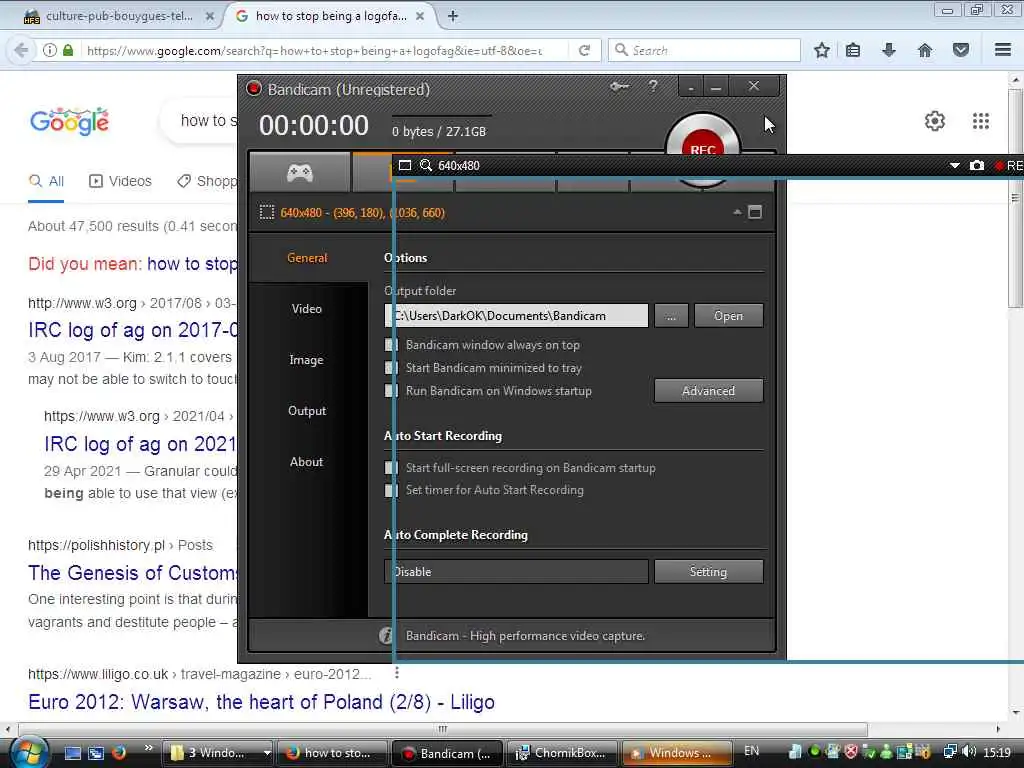Show hidden quick launch chevron on the taskbar
The image size is (1024, 768).
tap(149, 748)
